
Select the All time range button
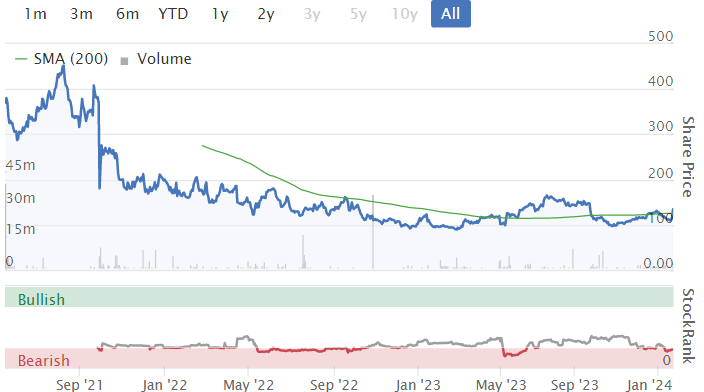[x=451, y=14]
